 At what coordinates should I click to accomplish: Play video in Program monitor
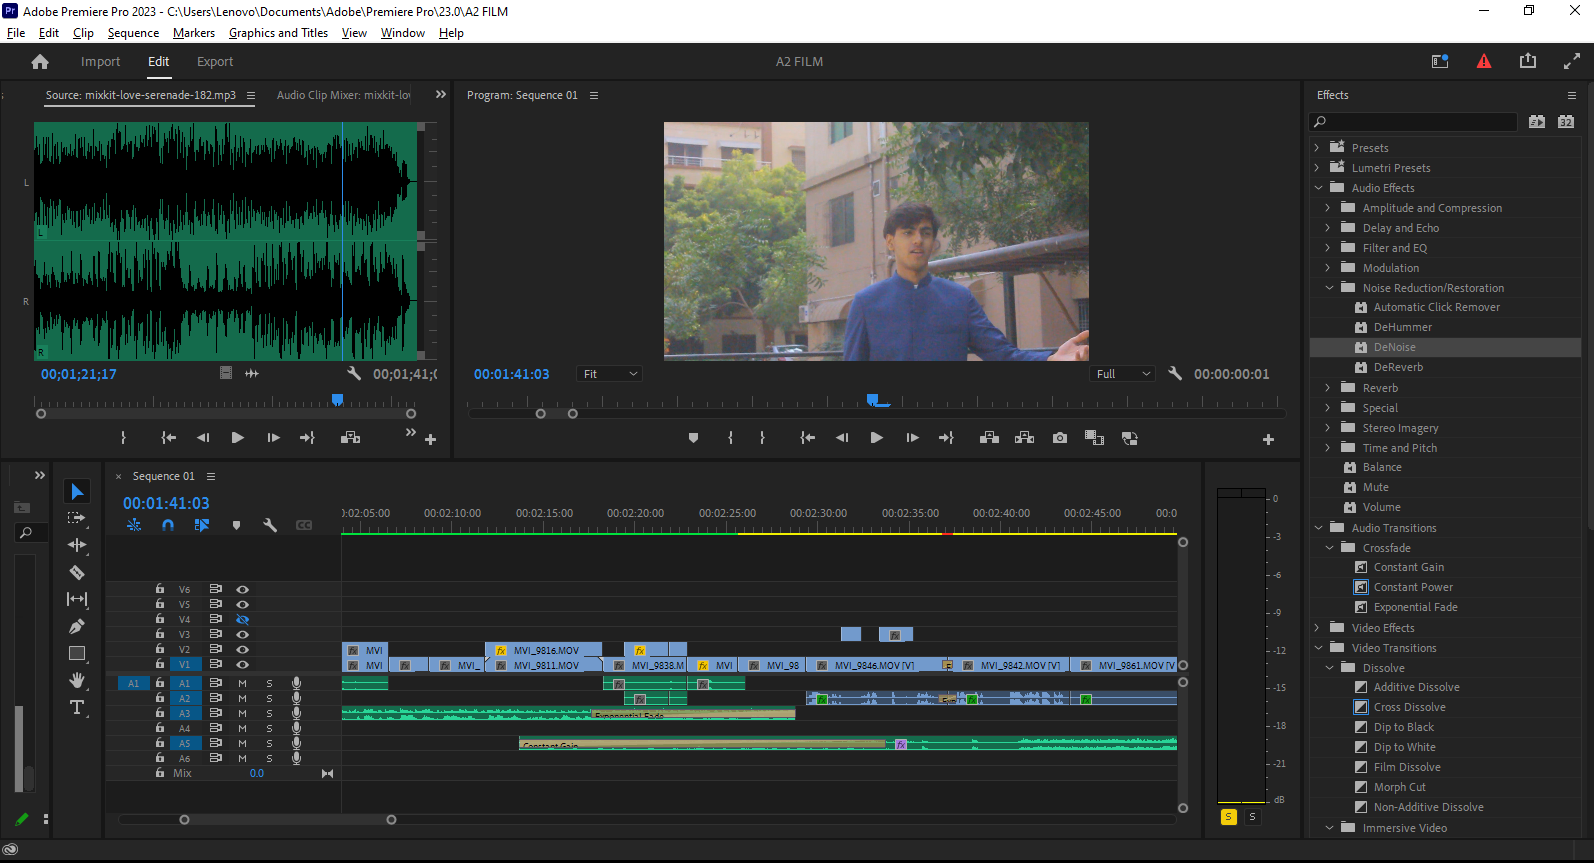tap(876, 438)
